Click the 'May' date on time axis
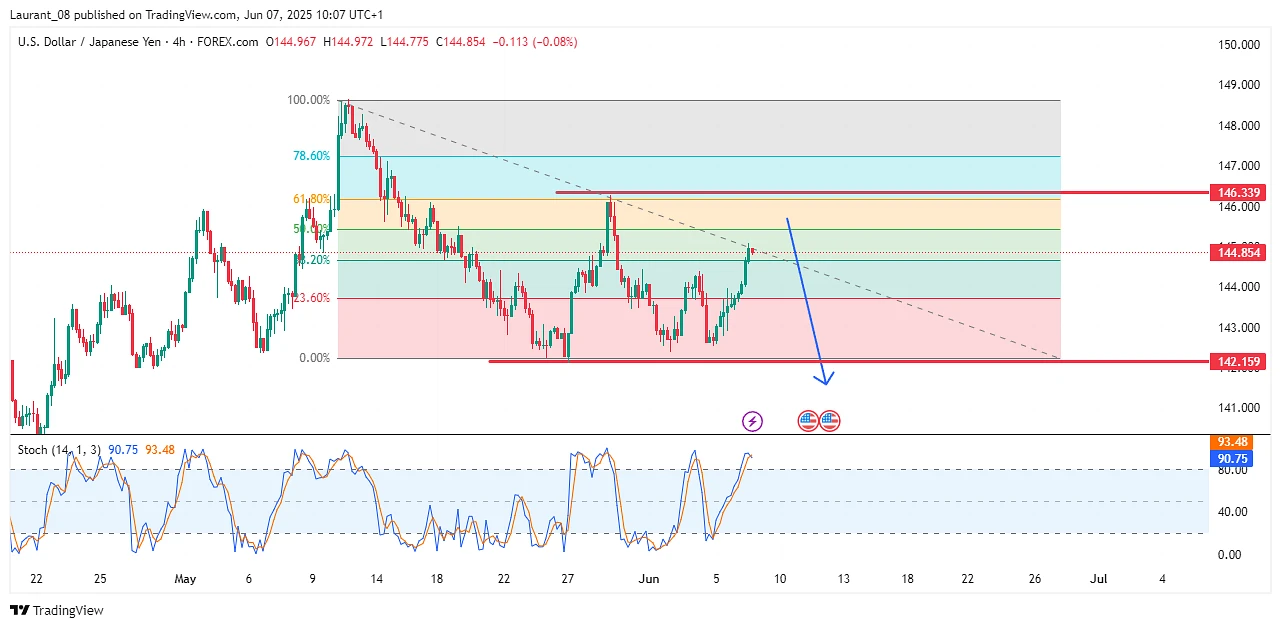 click(x=185, y=579)
